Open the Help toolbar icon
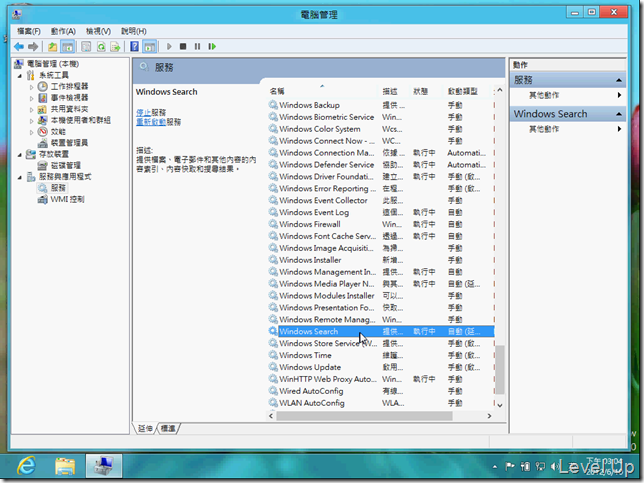Viewport: 644px width, 483px height. [134, 46]
